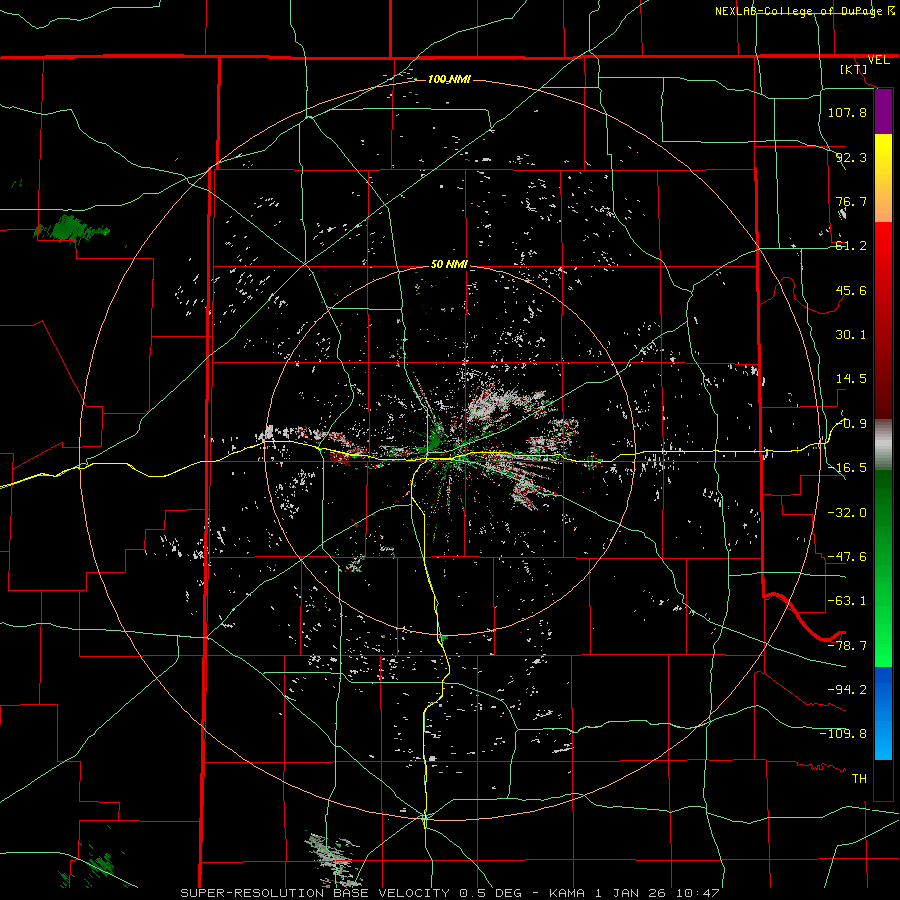
Task: Click the 100 NMI range ring label
Action: tap(449, 79)
